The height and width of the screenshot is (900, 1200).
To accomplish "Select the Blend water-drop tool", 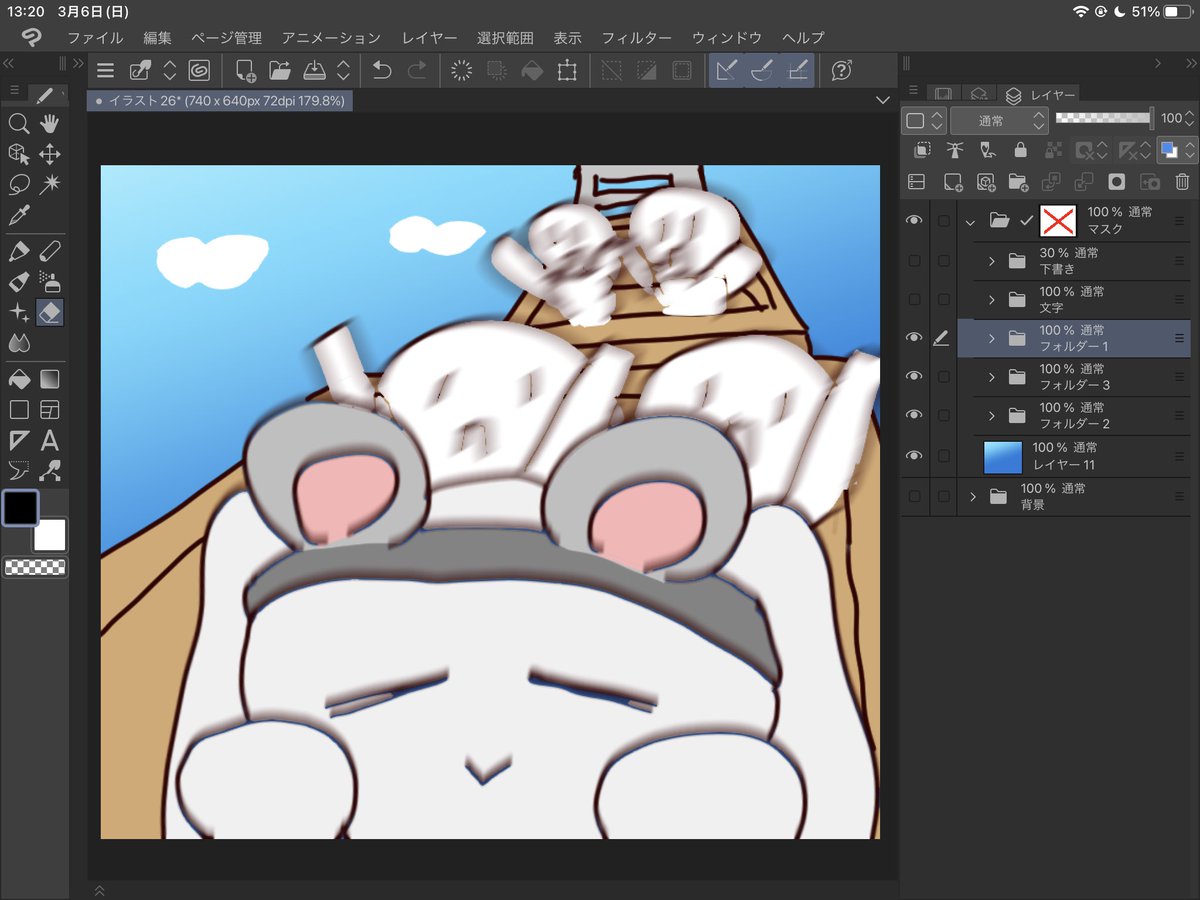I will (x=18, y=343).
